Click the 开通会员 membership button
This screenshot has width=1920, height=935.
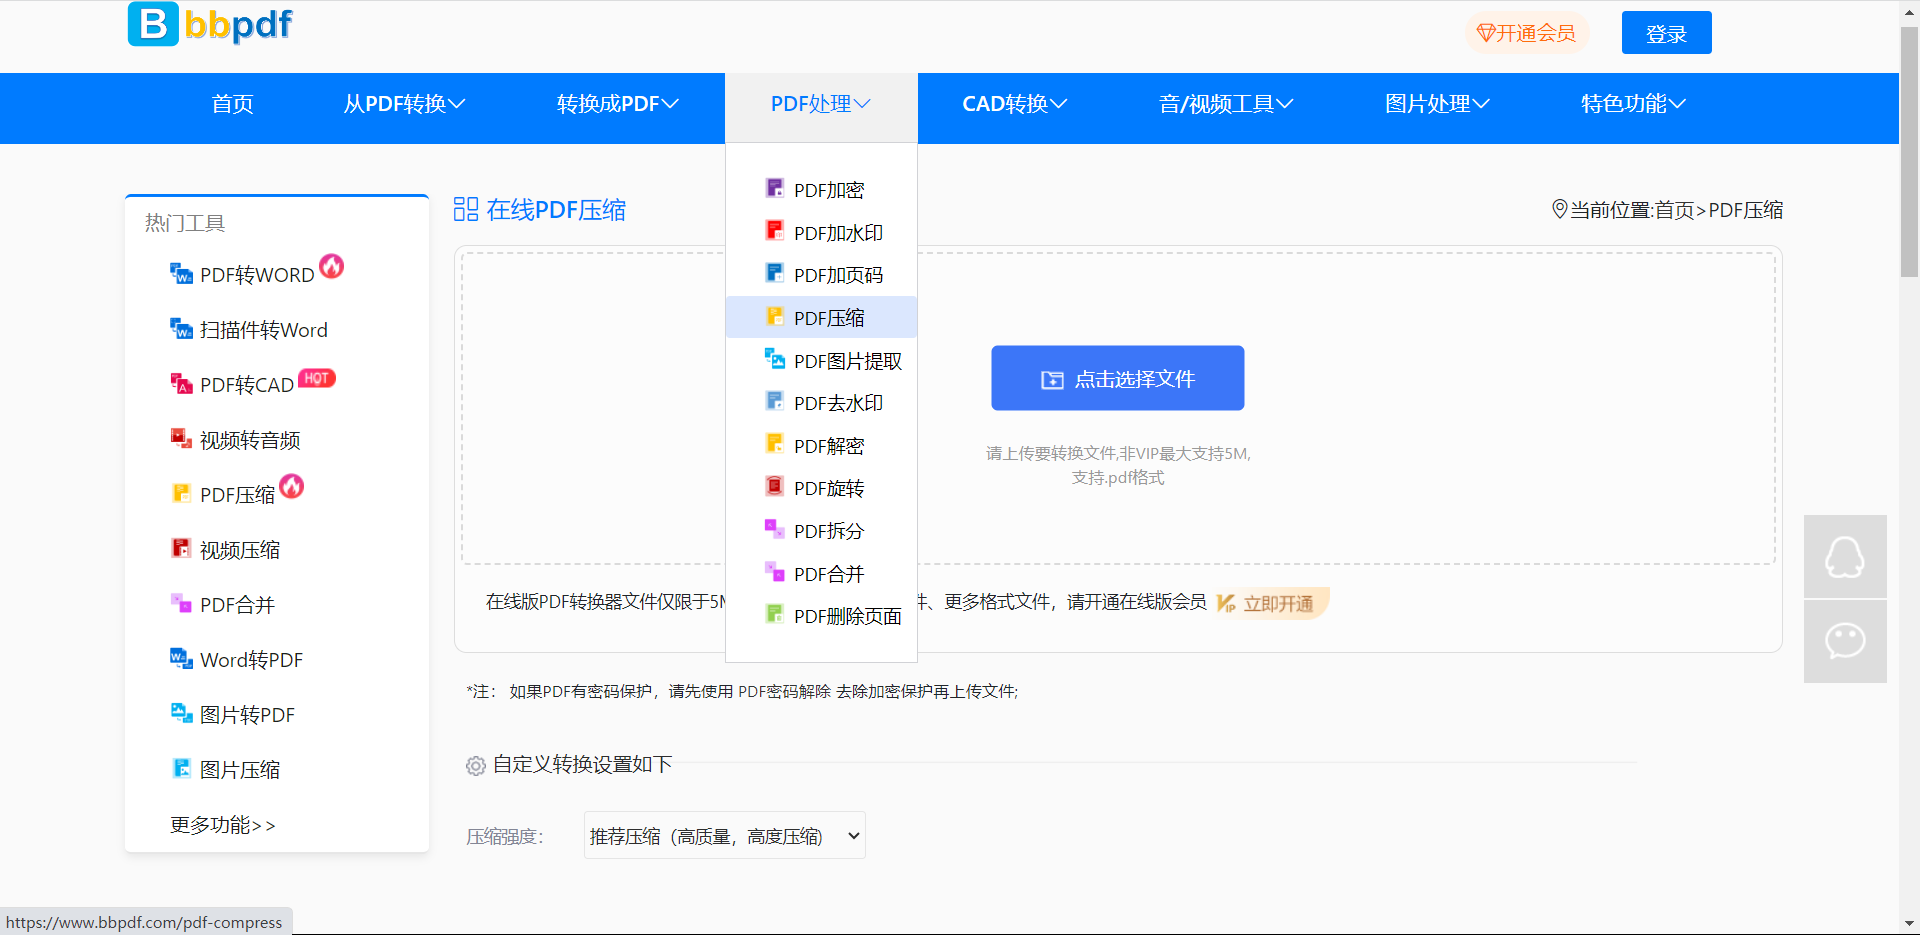tap(1526, 33)
